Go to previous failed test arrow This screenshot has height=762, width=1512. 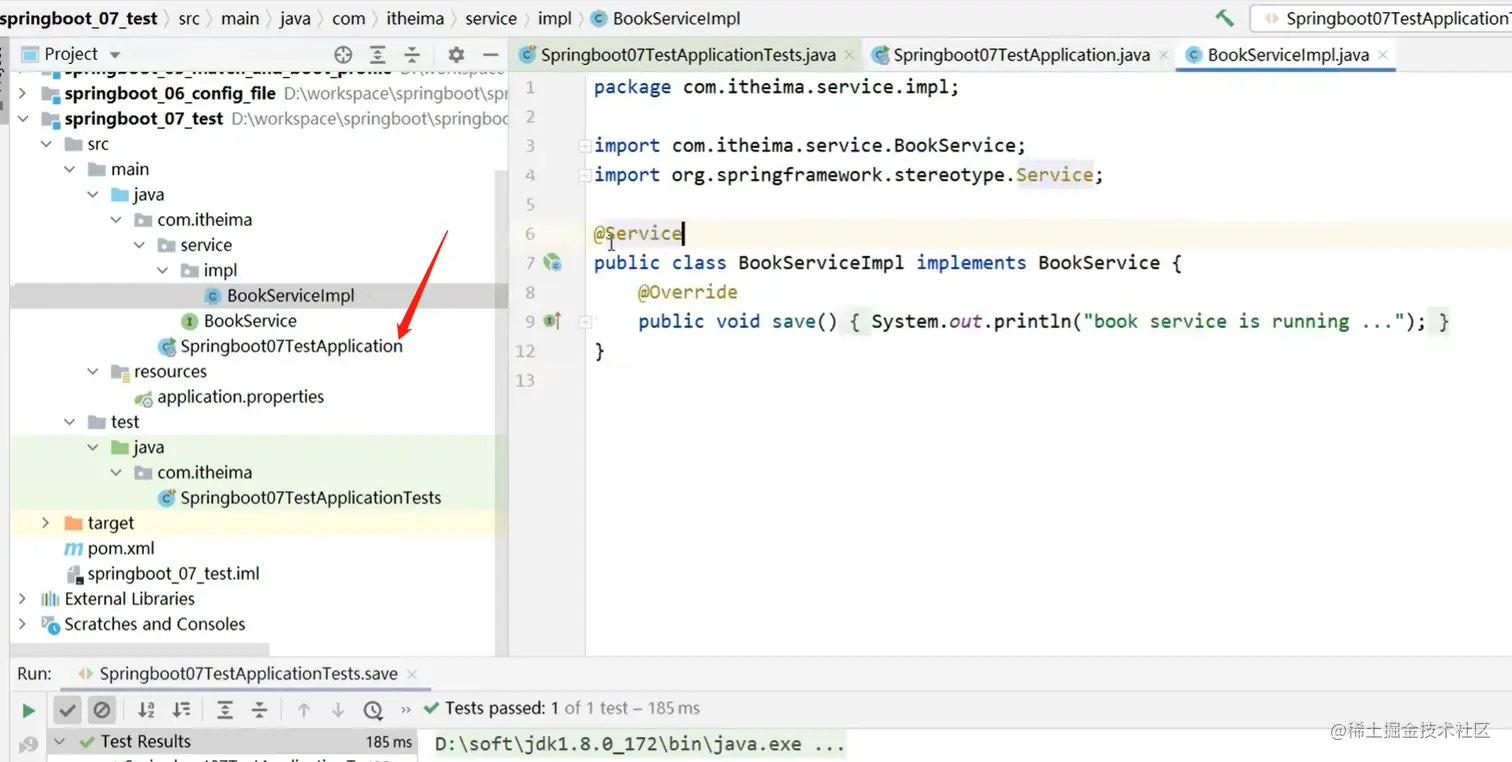tap(304, 710)
